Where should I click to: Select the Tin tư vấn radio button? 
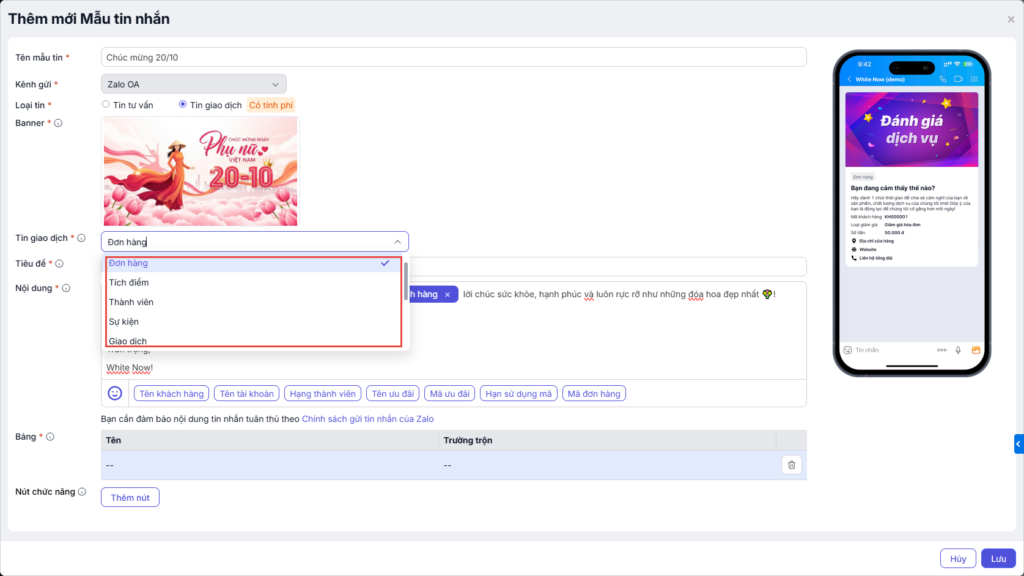[106, 104]
